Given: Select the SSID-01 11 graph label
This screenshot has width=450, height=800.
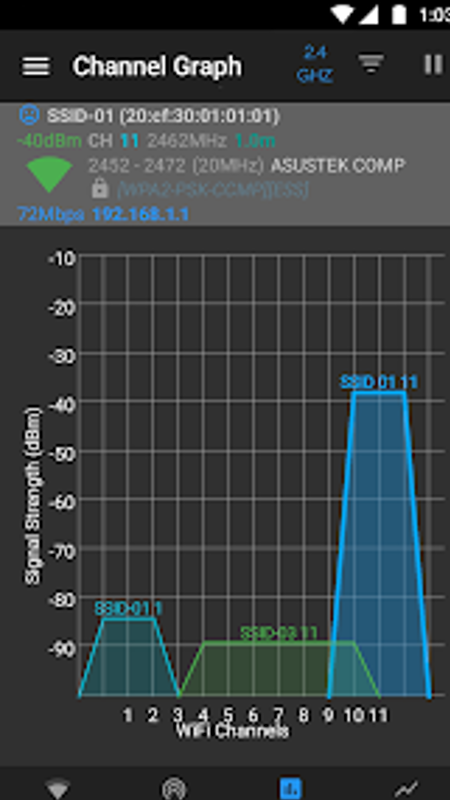Looking at the screenshot, I should click(x=379, y=382).
